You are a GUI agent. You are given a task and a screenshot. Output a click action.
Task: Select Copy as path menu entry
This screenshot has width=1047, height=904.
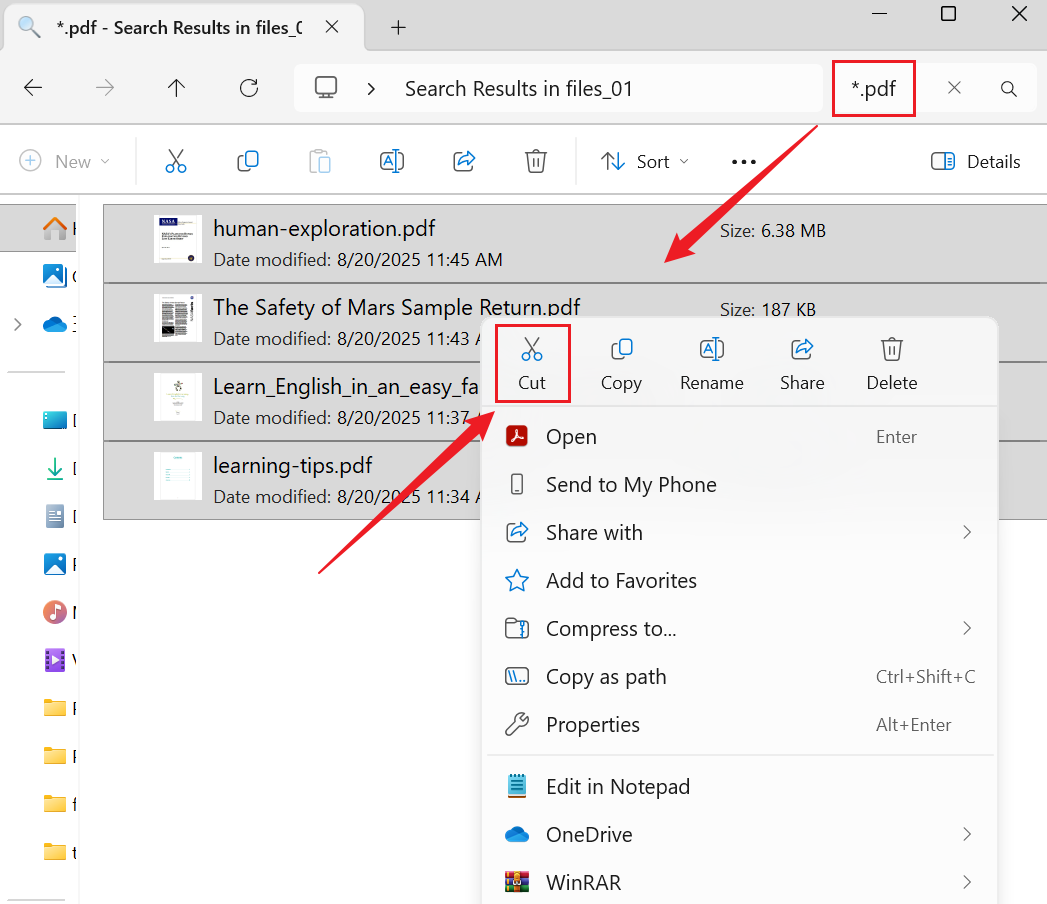click(606, 677)
